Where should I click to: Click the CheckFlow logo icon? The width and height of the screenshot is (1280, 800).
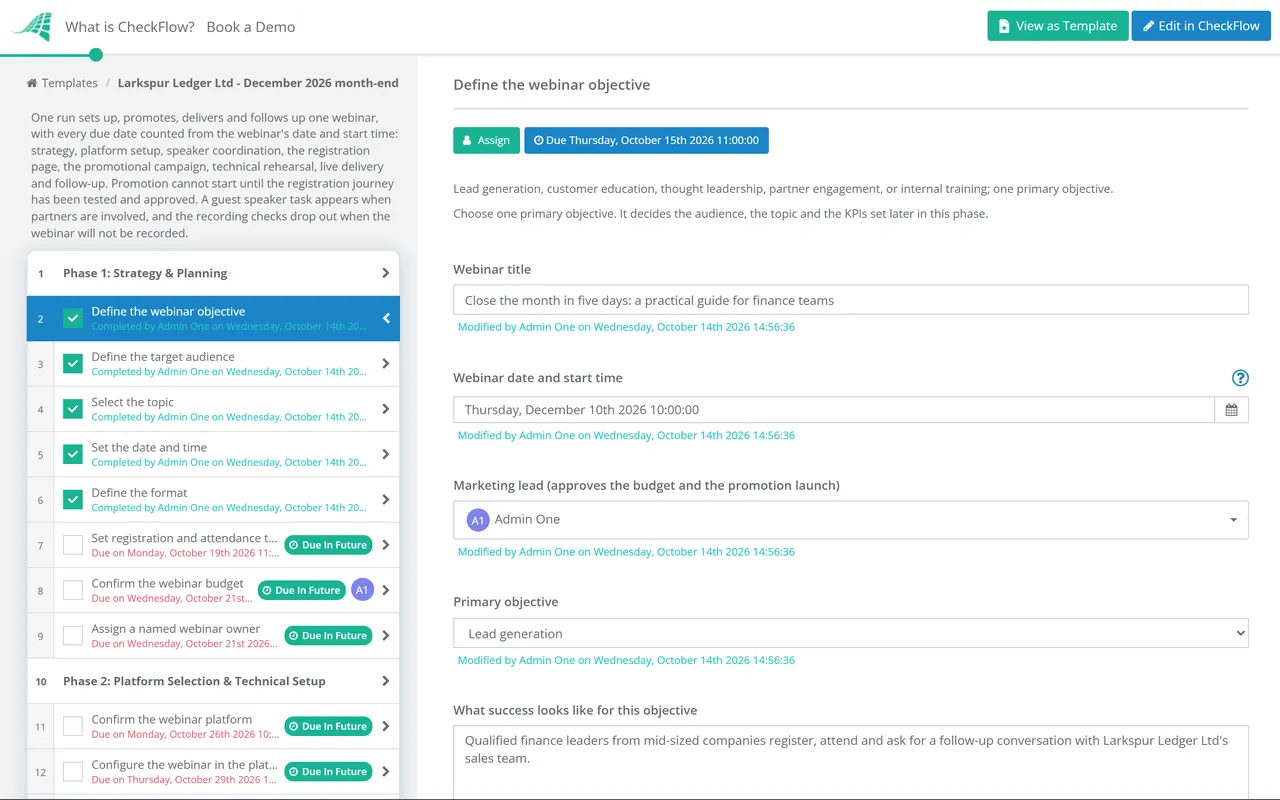[x=32, y=26]
